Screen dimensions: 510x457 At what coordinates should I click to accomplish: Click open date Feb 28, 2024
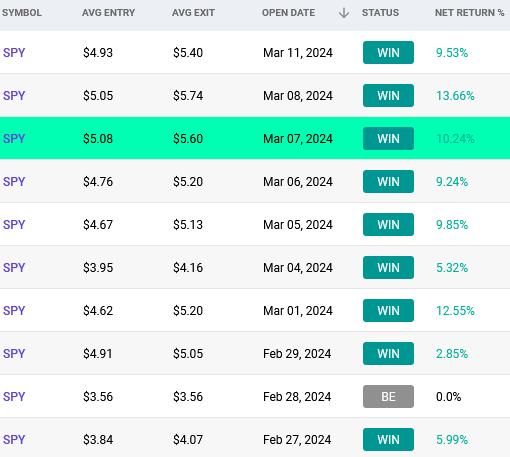(297, 397)
